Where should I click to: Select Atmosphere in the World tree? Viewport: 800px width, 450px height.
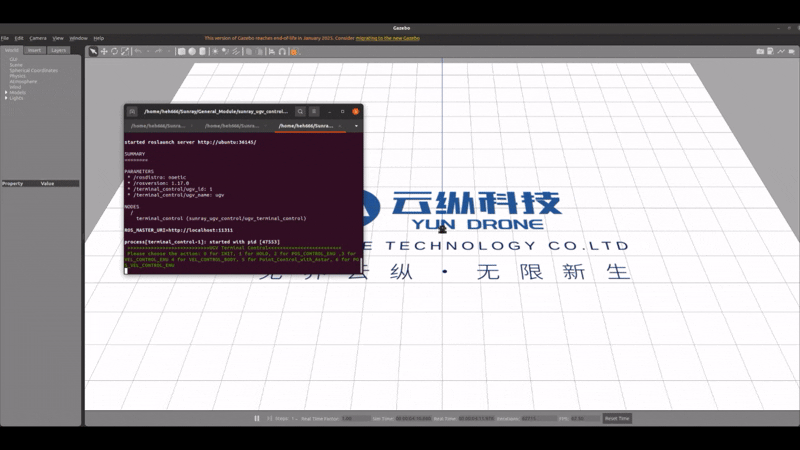coord(23,82)
